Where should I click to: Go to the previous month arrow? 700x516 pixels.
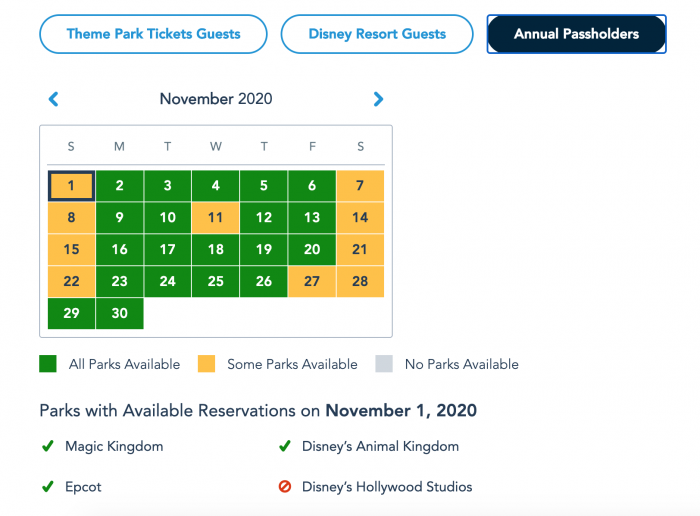click(54, 99)
